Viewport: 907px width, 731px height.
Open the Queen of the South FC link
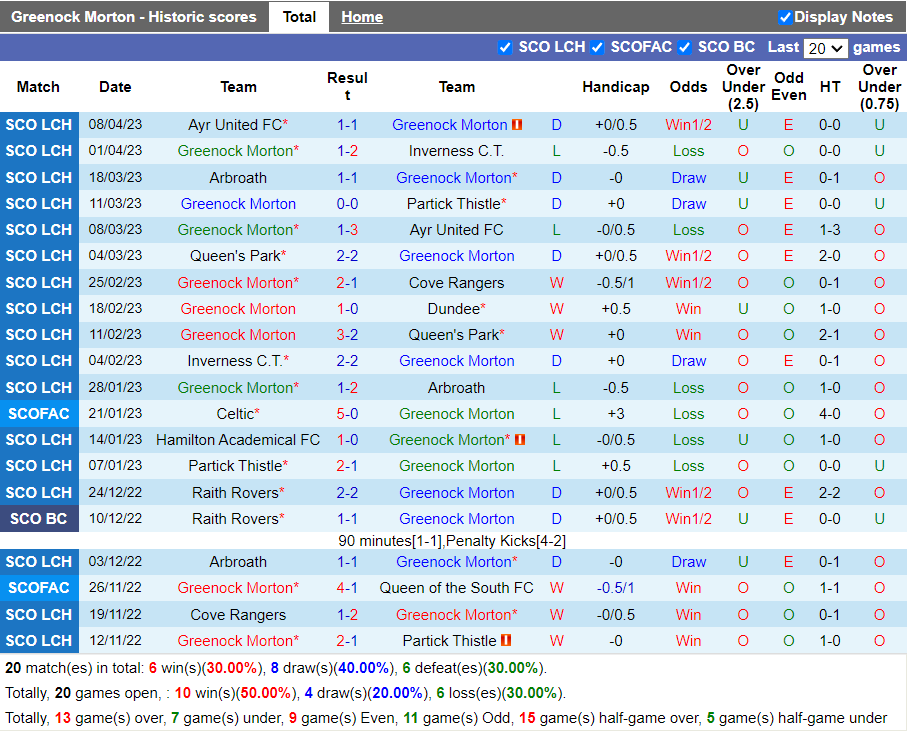456,588
